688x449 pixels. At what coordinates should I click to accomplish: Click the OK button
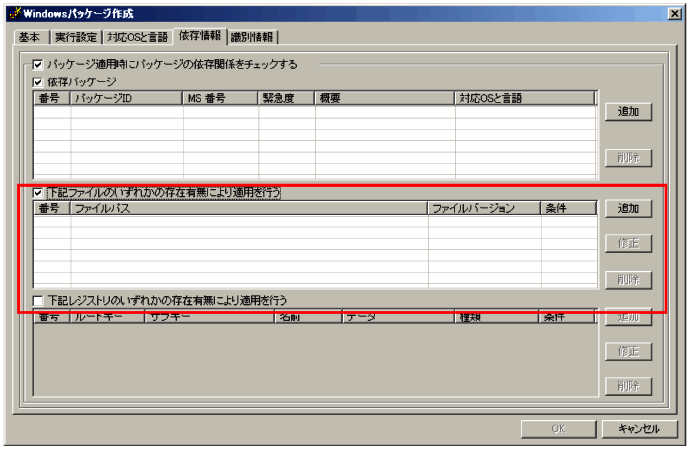tap(559, 429)
